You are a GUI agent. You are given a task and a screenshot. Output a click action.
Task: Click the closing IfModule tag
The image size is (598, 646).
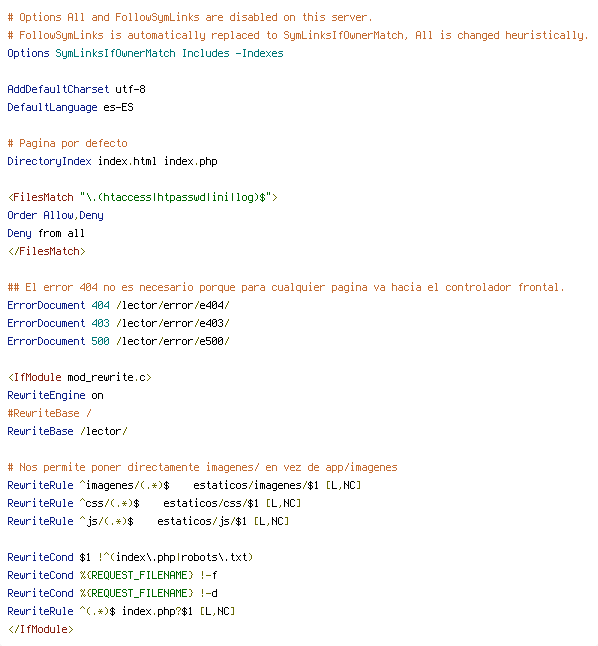tap(41, 630)
